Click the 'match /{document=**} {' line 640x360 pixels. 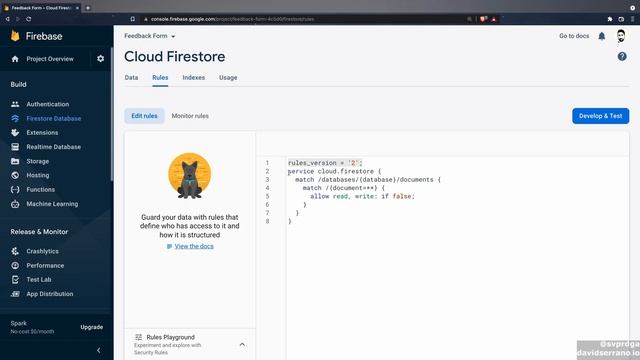[343, 188]
